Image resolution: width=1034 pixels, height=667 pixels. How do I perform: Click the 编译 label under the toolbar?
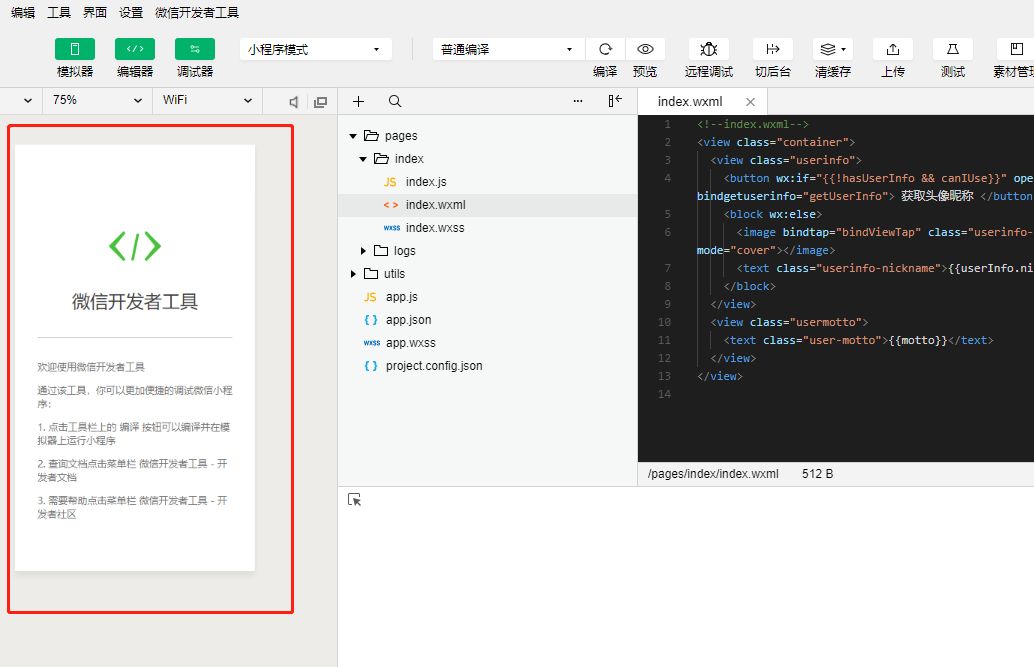(605, 72)
